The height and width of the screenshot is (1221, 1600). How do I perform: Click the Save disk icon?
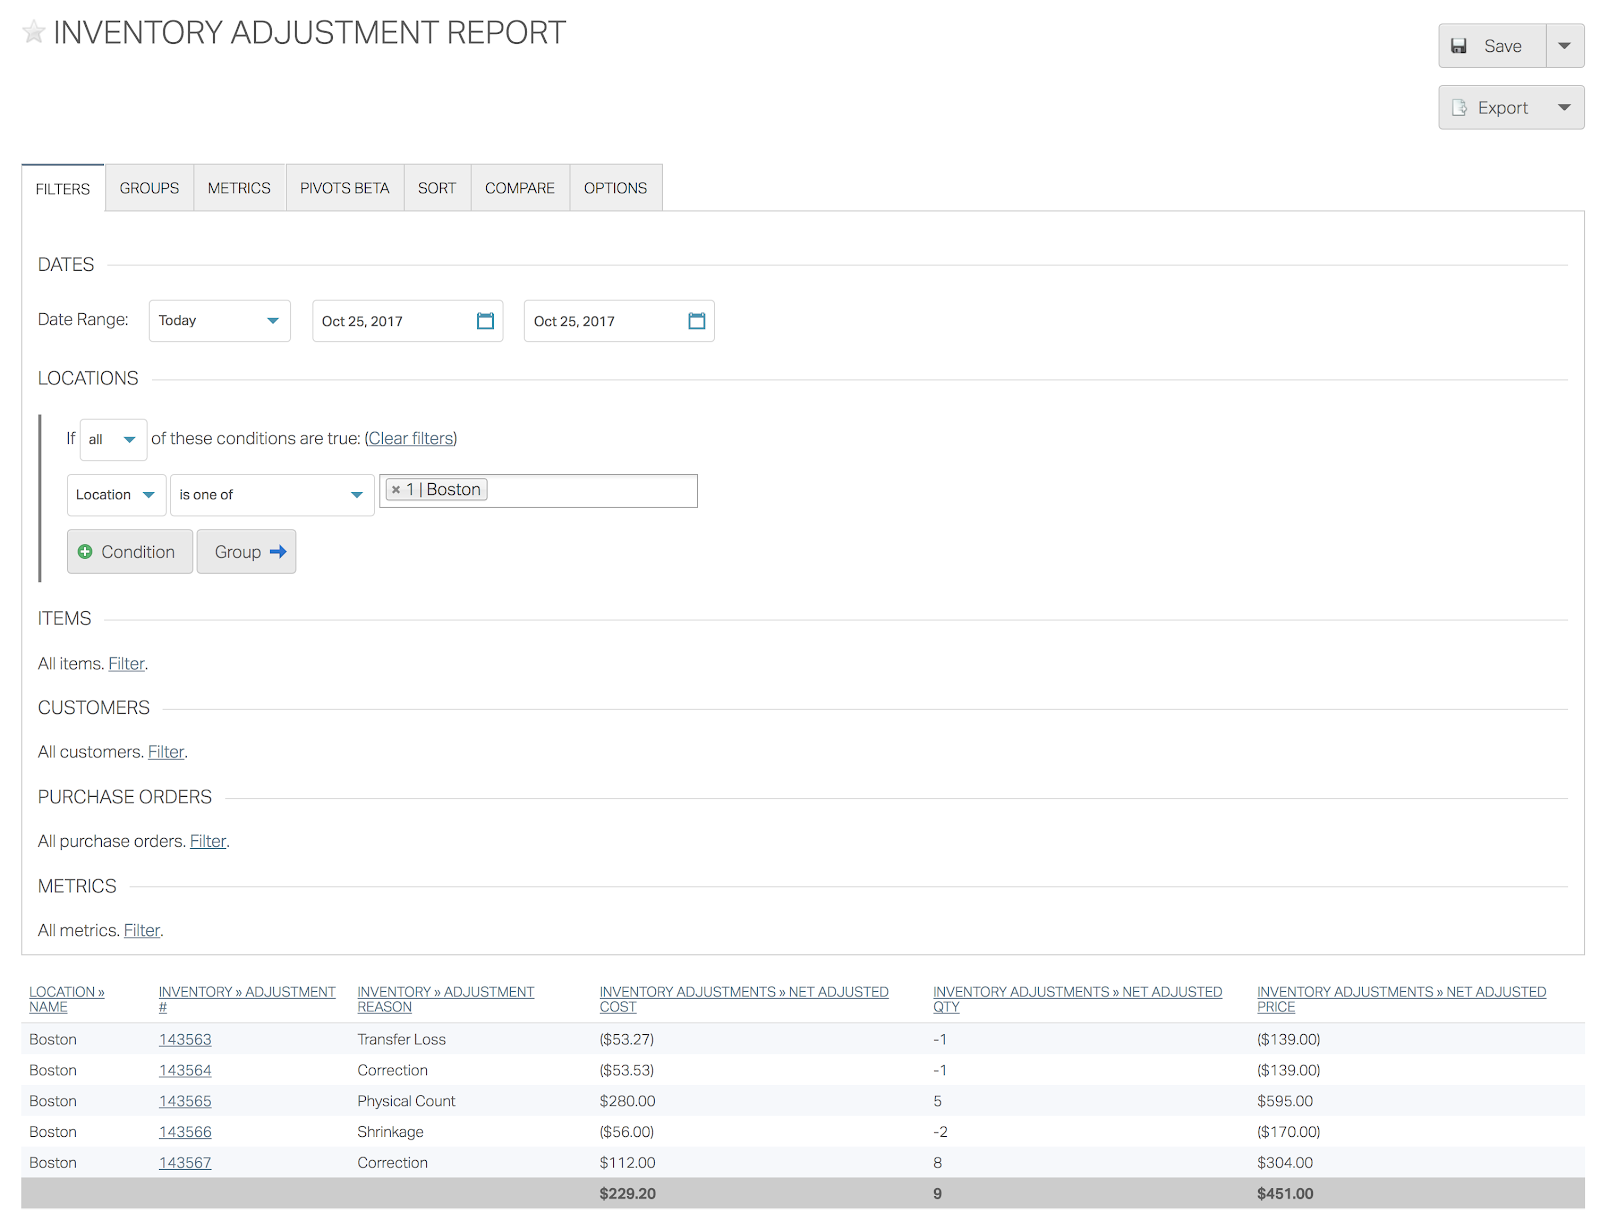click(x=1462, y=45)
